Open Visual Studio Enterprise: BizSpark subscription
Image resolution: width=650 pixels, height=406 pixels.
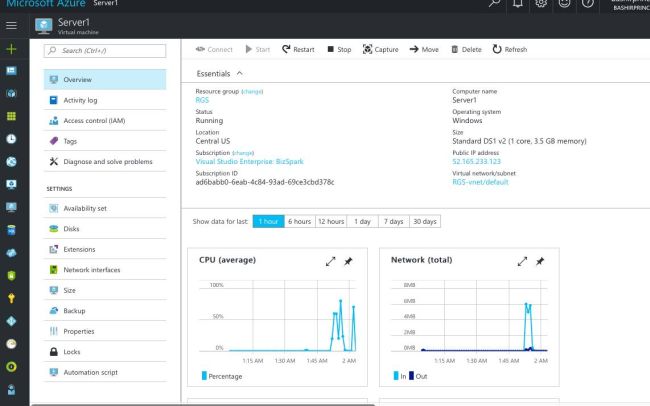click(250, 161)
